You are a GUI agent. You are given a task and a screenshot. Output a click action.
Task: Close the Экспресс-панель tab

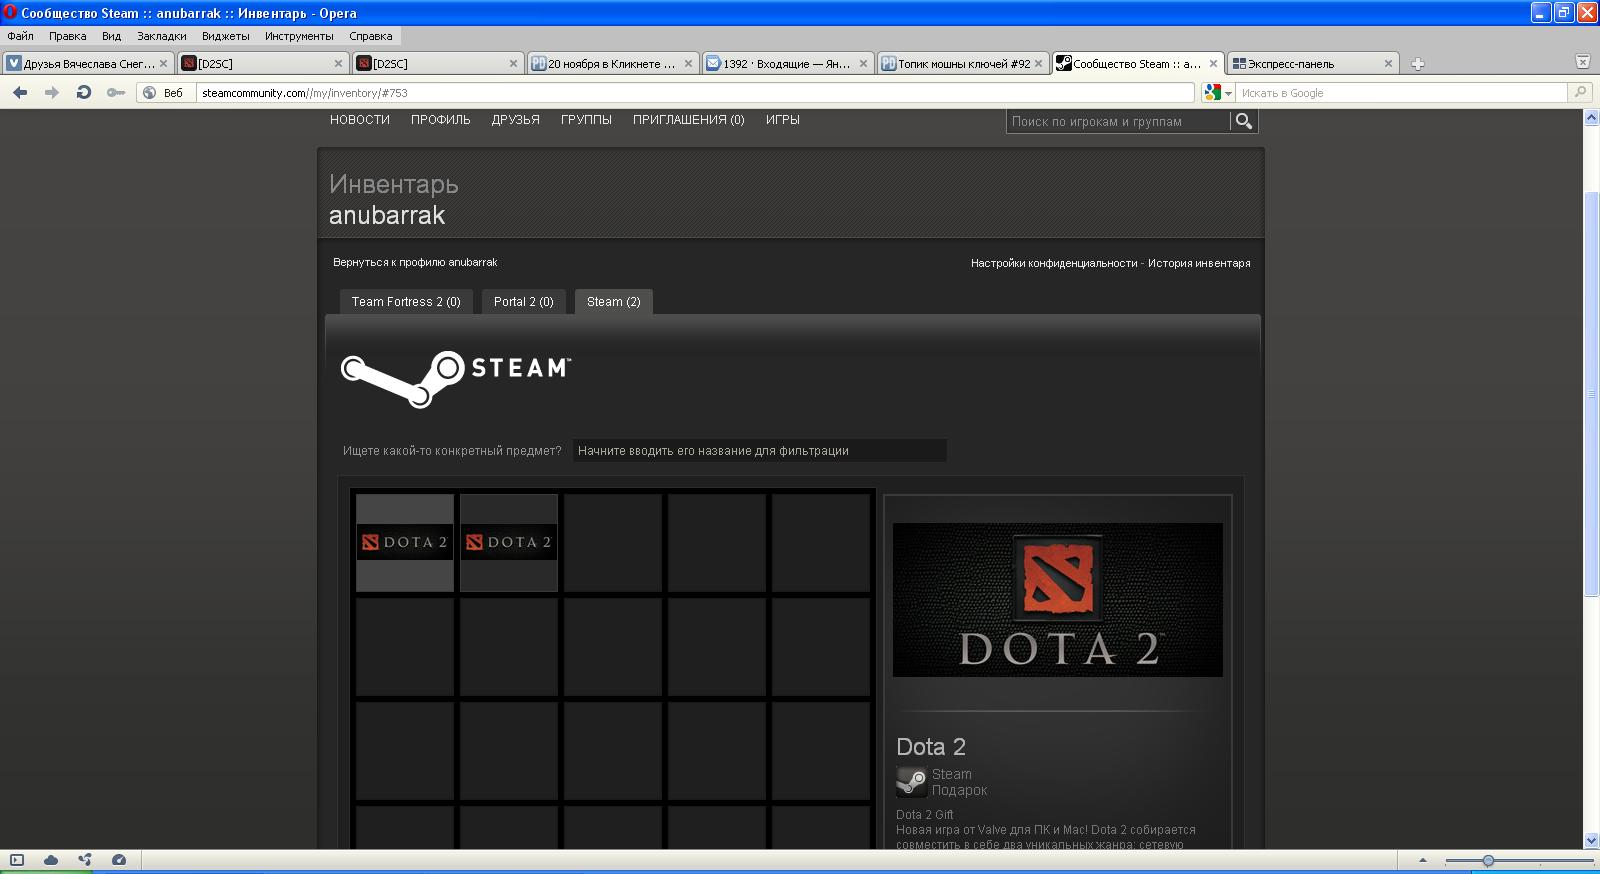click(x=1388, y=63)
